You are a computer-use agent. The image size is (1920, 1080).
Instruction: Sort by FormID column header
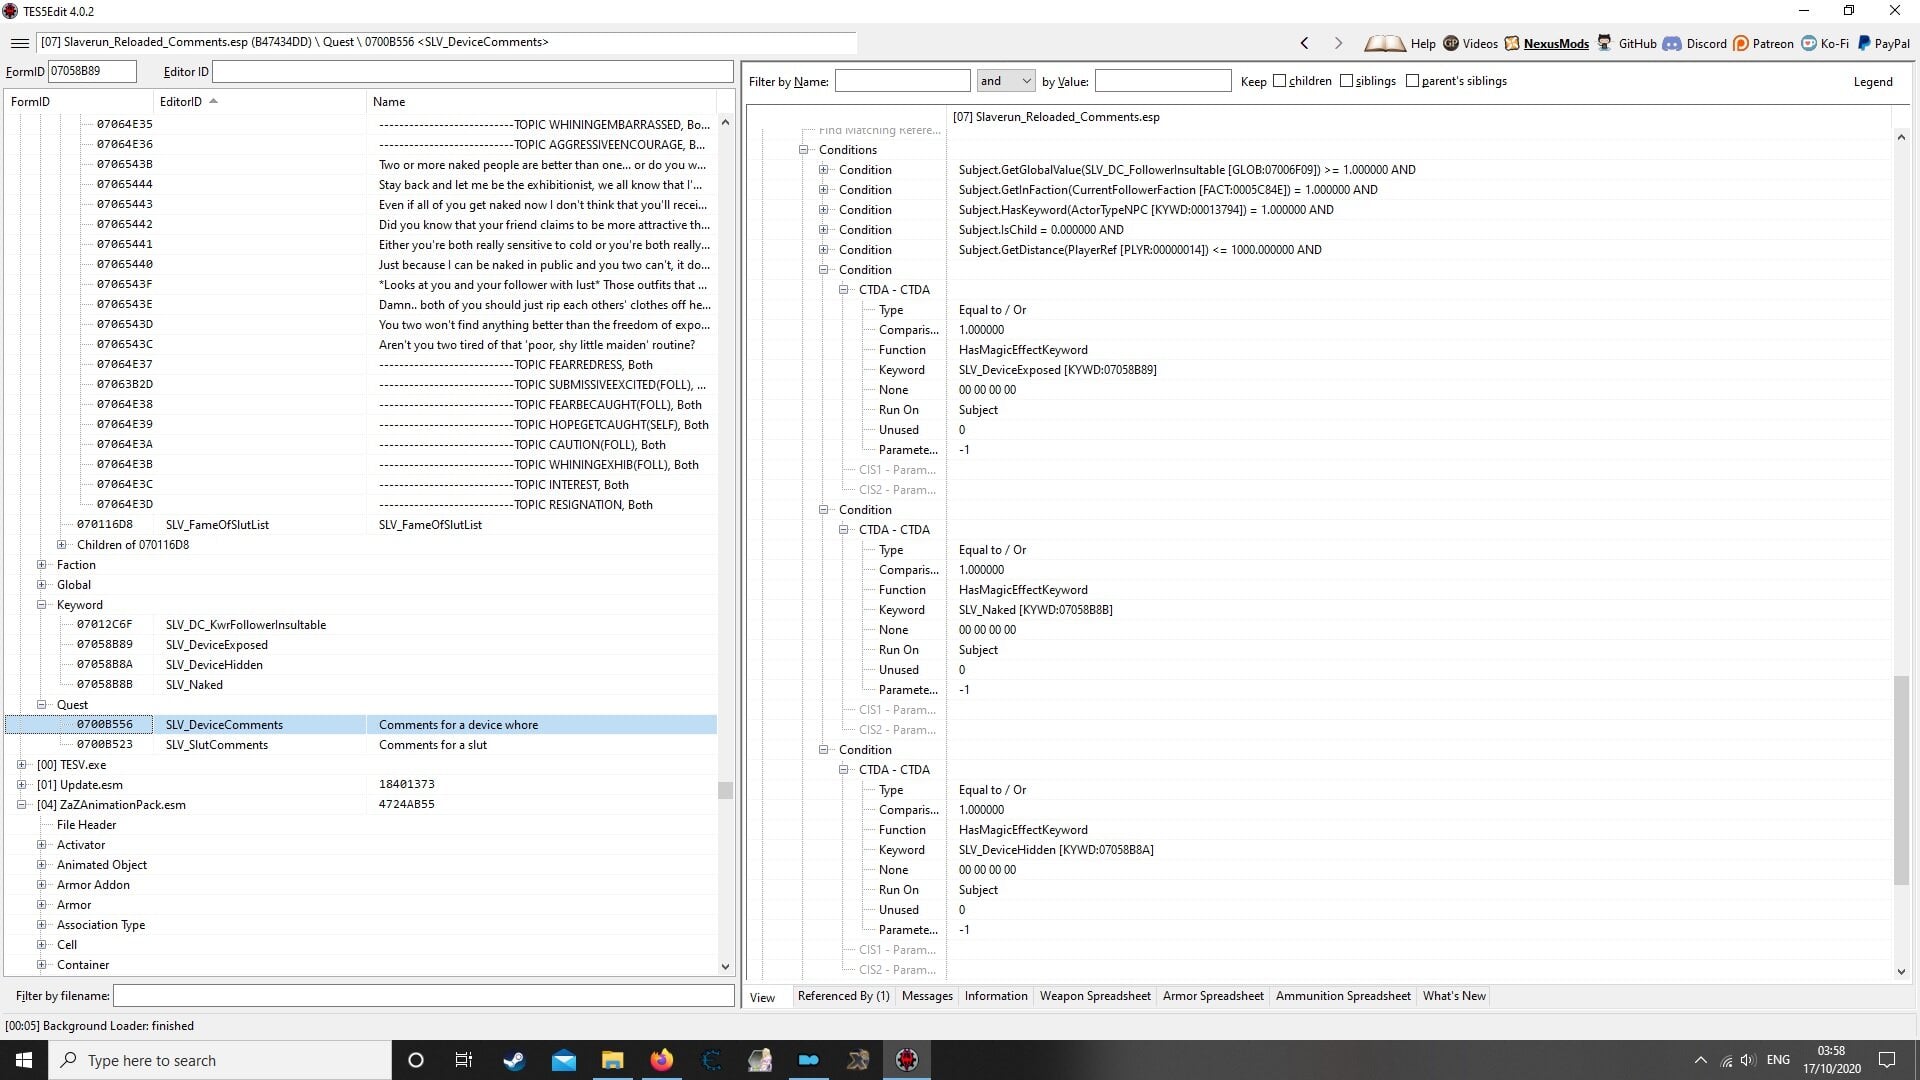tap(79, 102)
